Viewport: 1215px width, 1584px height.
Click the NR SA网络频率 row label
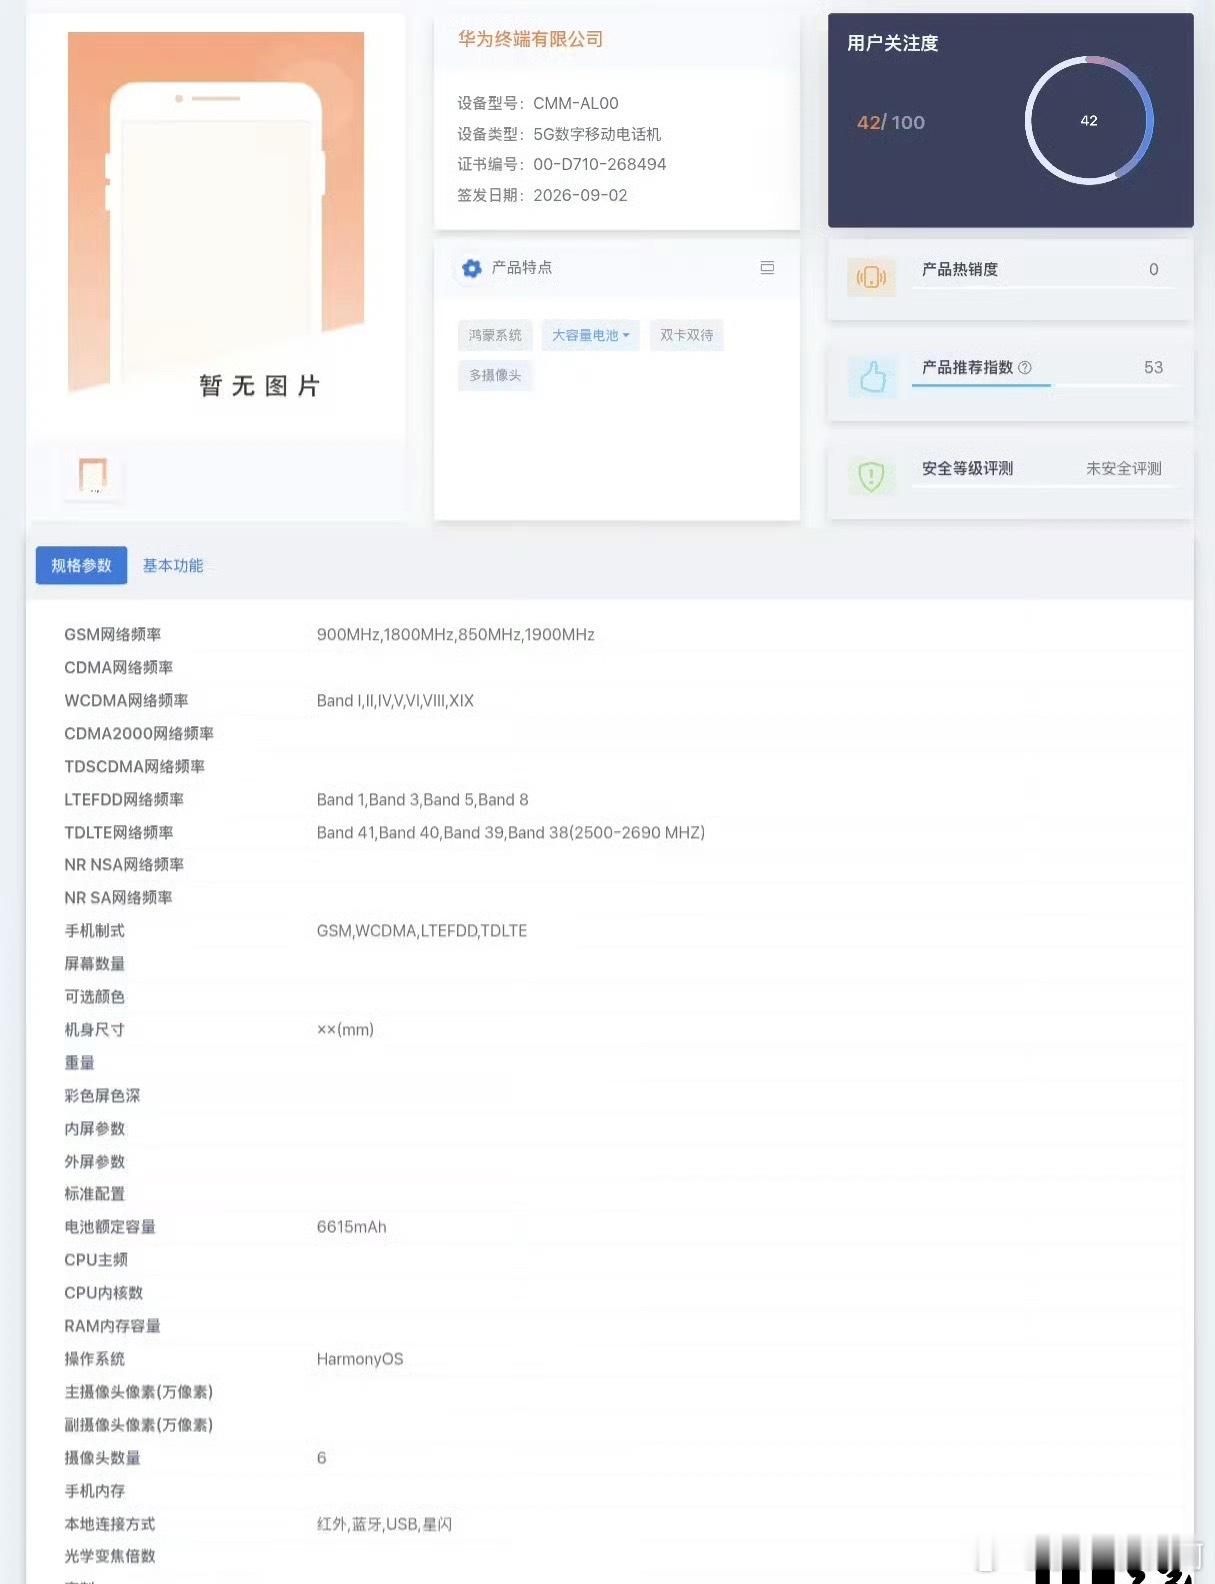(x=118, y=897)
